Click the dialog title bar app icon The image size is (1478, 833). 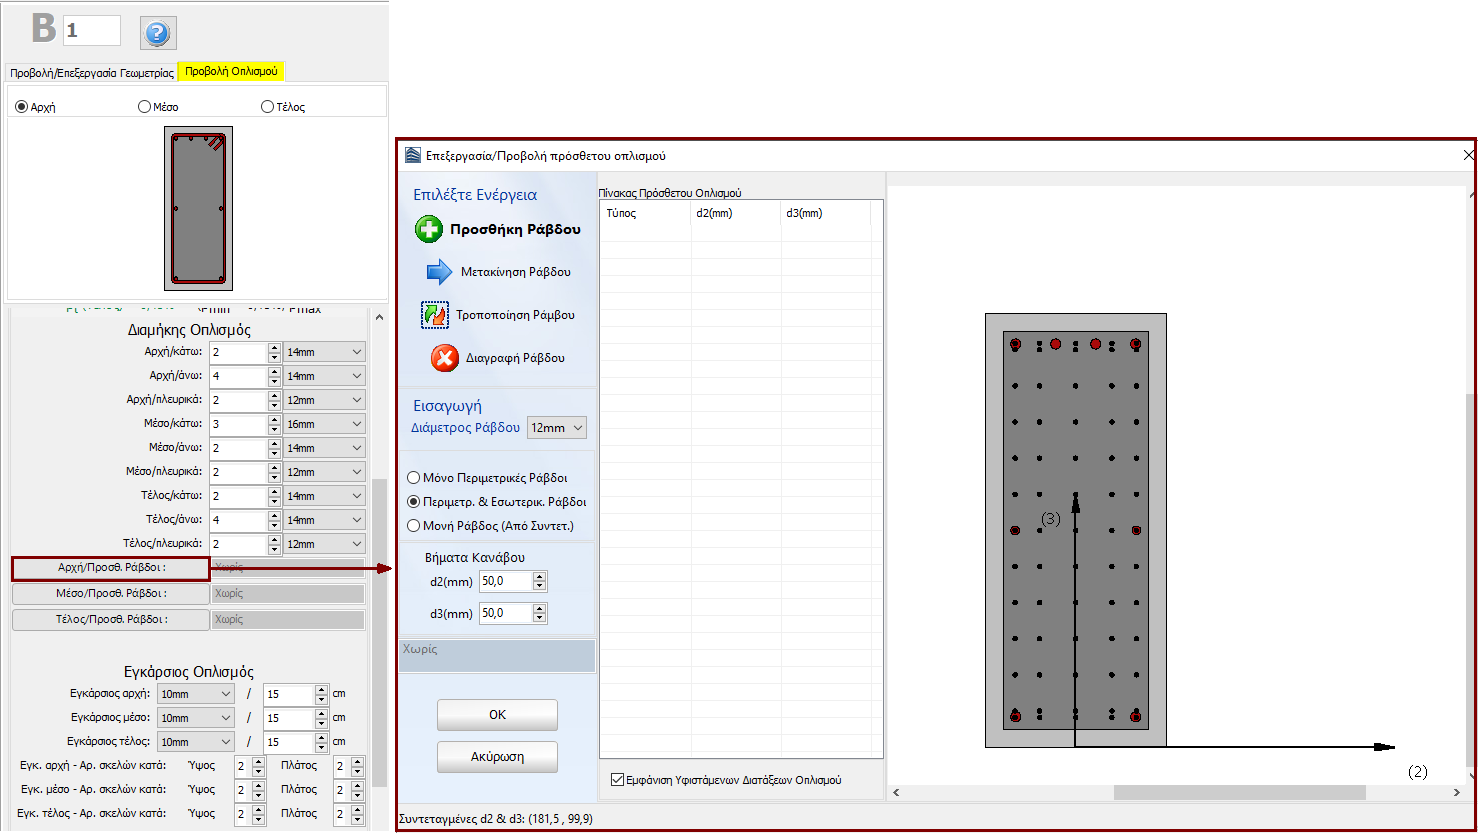[x=413, y=156]
